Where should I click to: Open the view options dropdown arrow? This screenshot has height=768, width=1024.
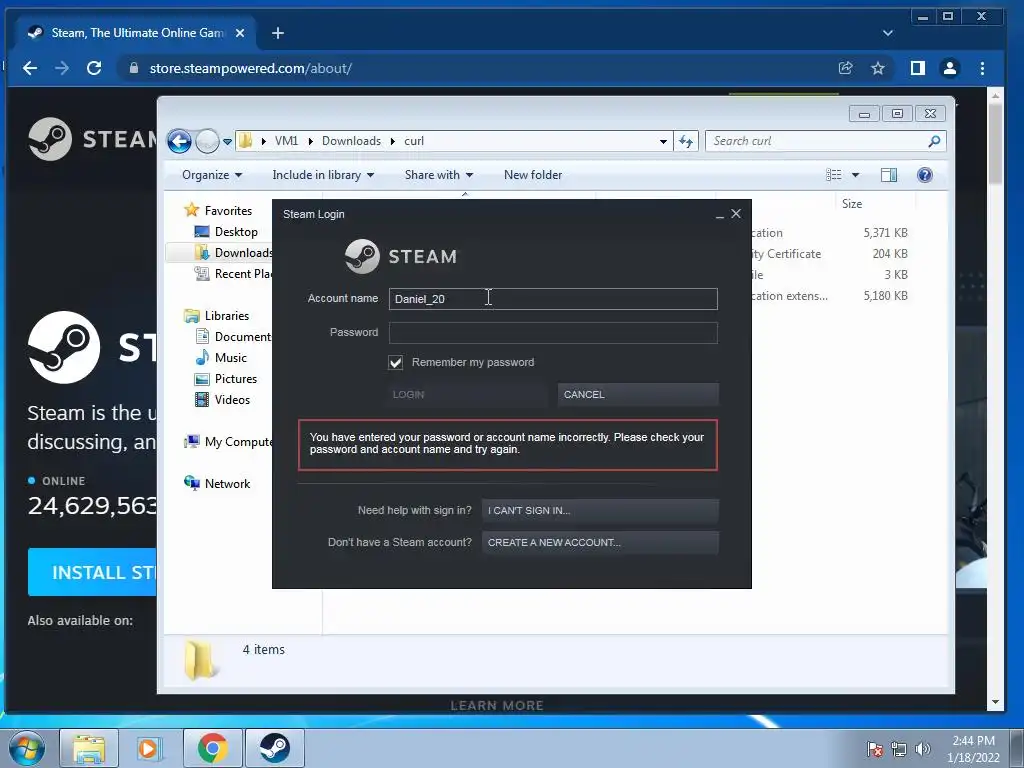[x=856, y=175]
